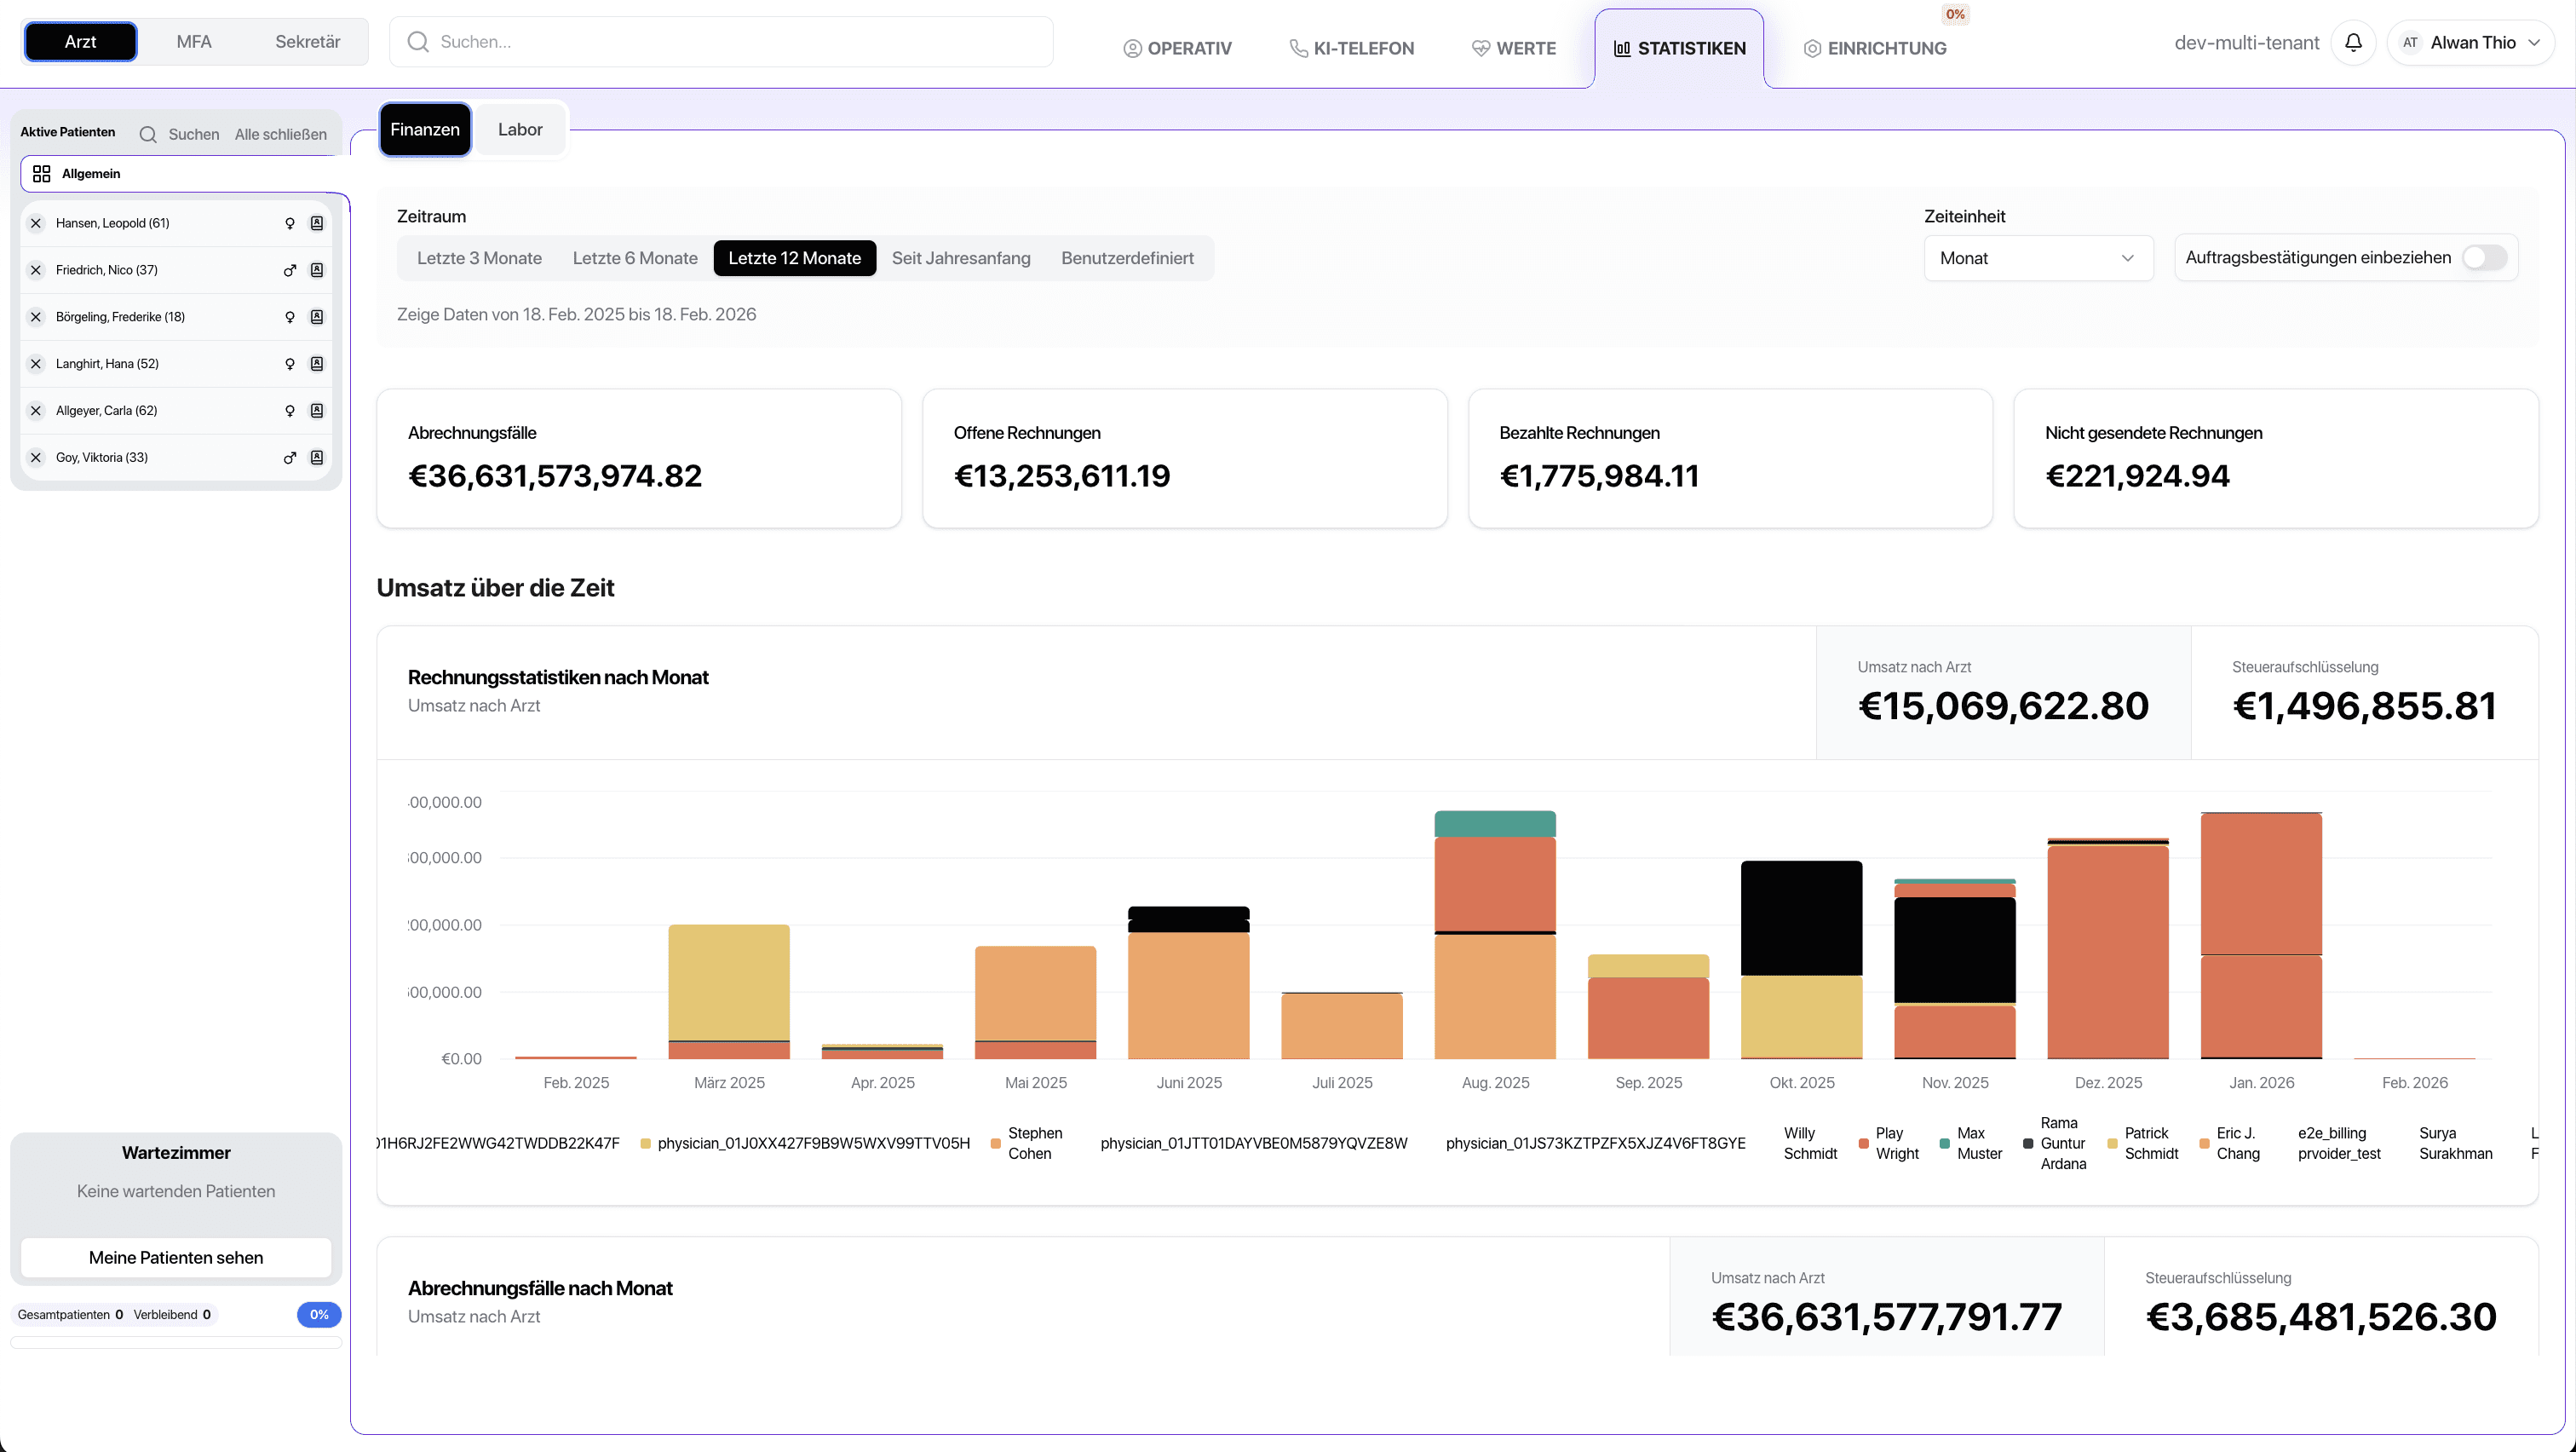The width and height of the screenshot is (2576, 1452).
Task: Click search magnifier in Aktive Patienten panel
Action: (148, 134)
